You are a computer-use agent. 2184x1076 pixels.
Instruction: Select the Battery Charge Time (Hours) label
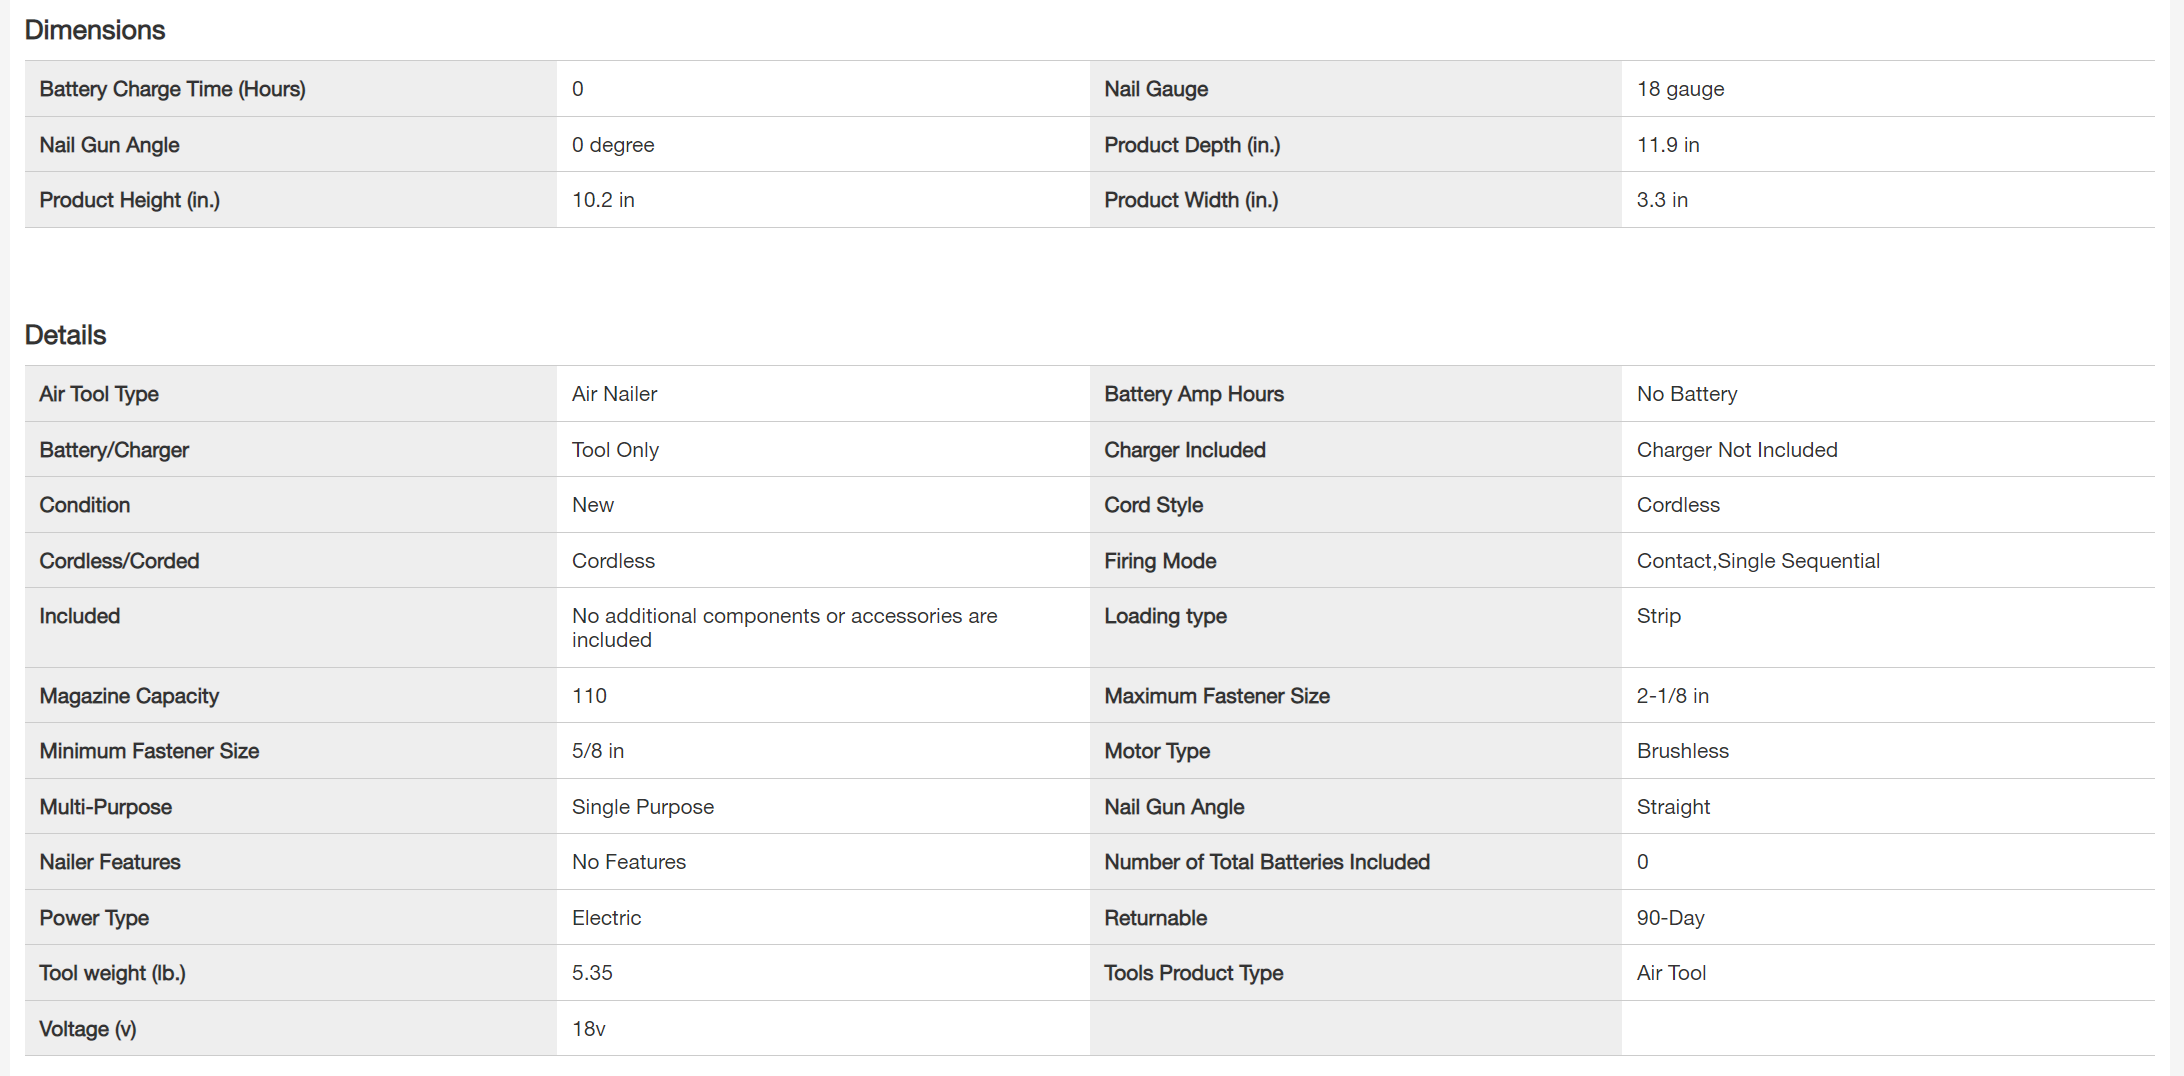click(x=172, y=89)
